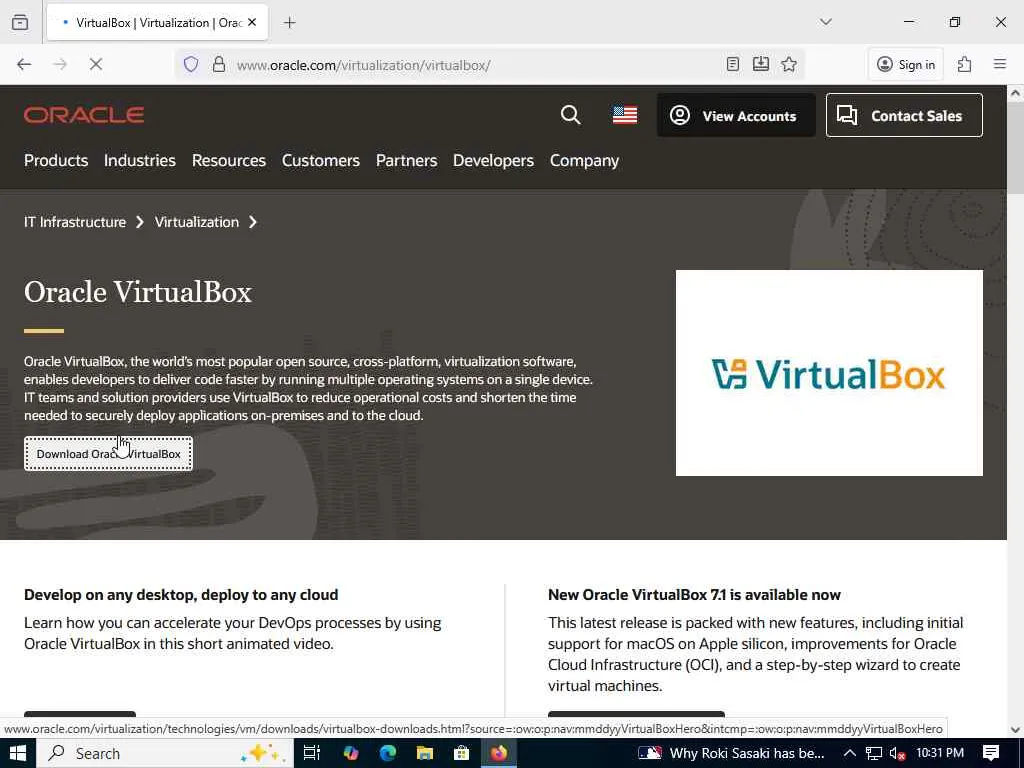
Task: Launch Copilot from the taskbar
Action: [x=351, y=753]
